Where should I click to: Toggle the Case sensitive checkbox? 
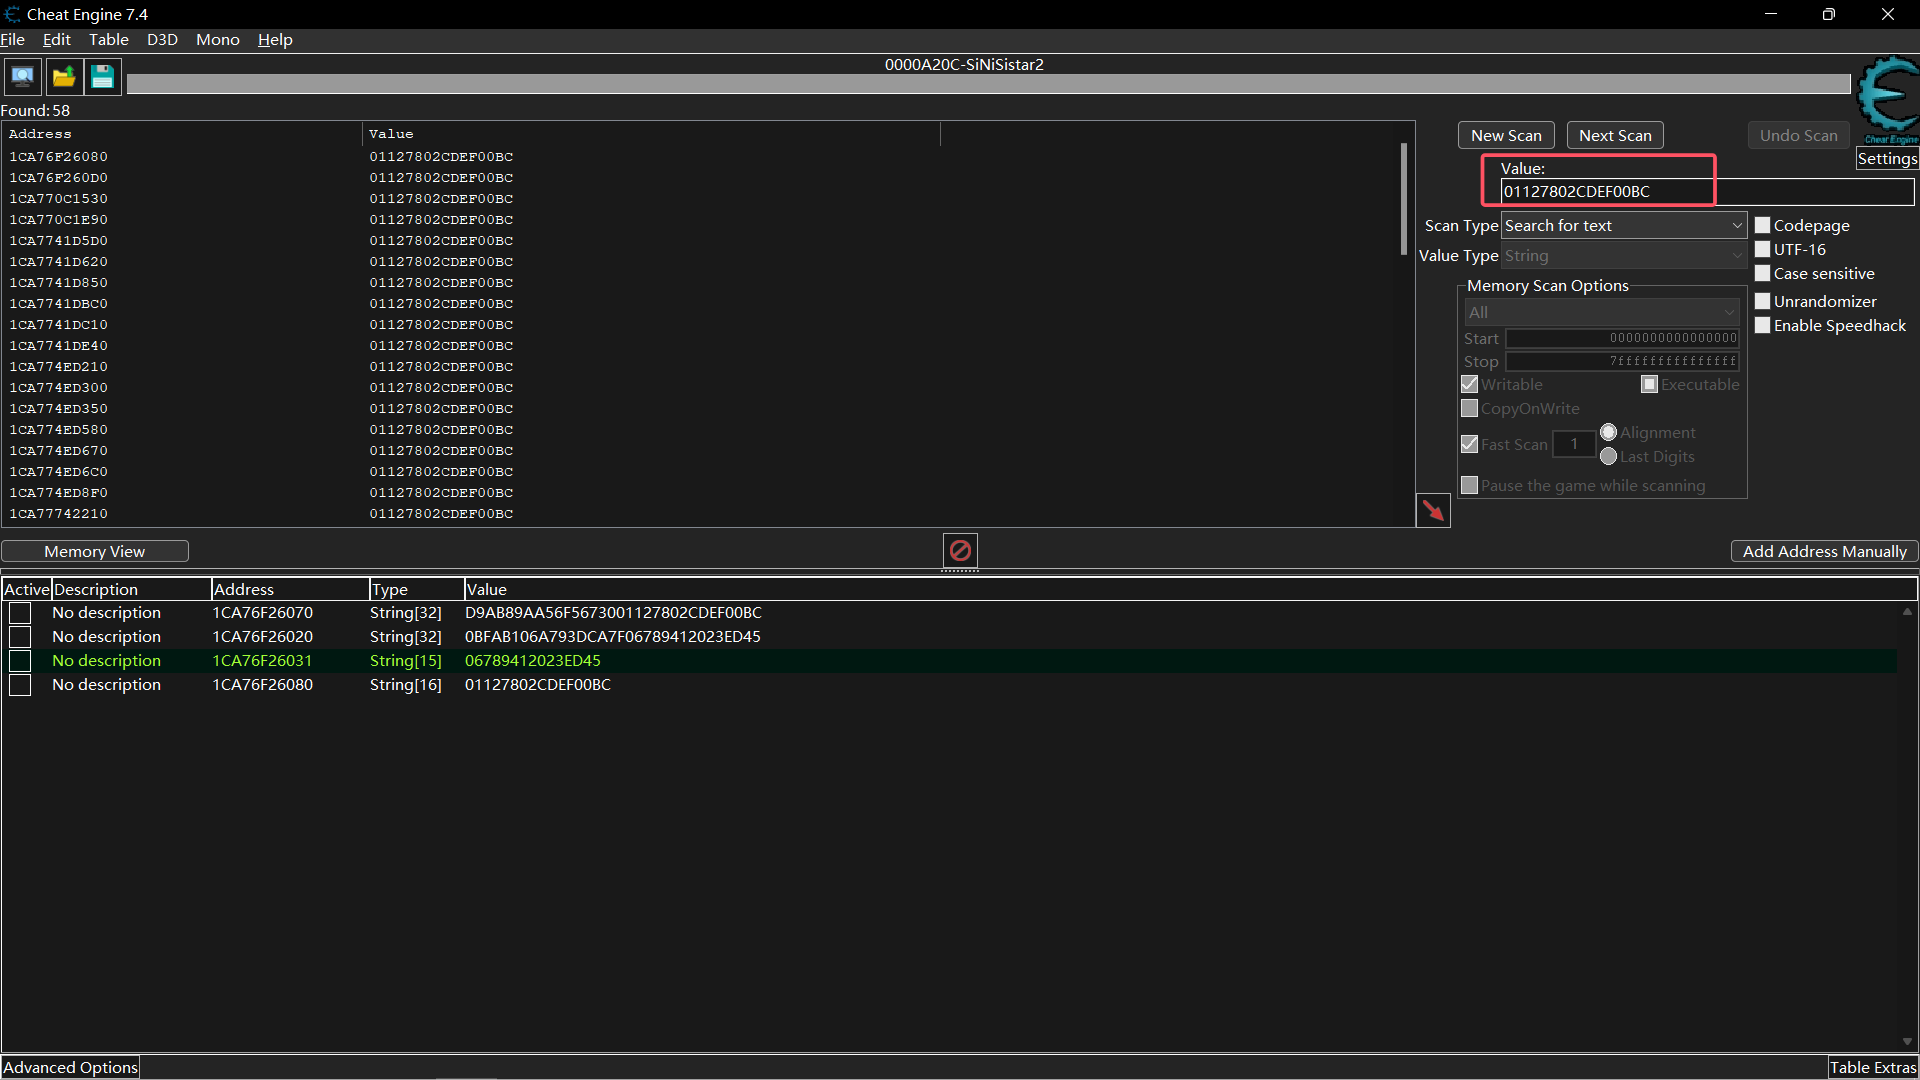[x=1763, y=274]
